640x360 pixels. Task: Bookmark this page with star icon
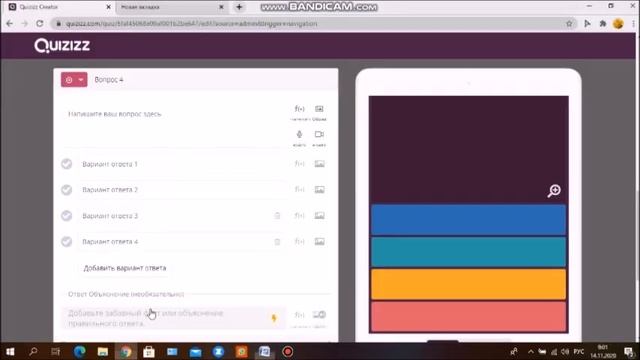coord(569,24)
